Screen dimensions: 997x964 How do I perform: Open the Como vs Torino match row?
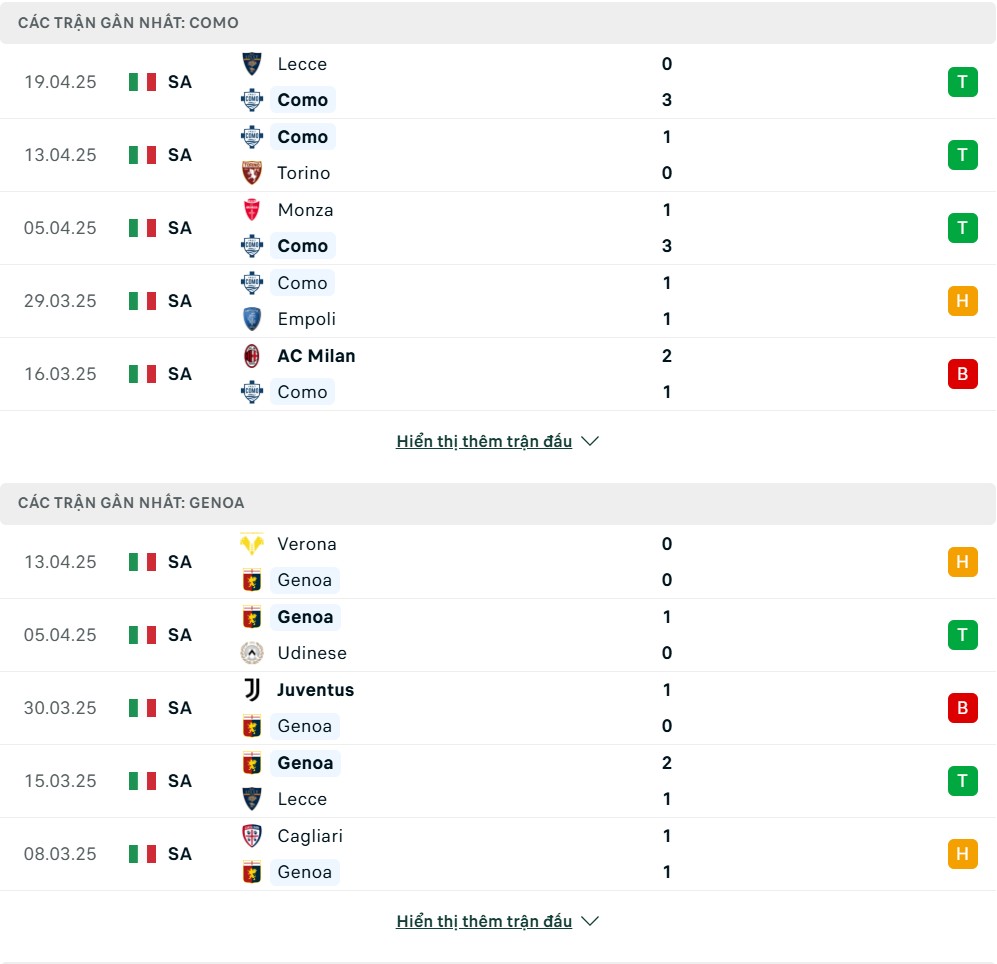(498, 155)
